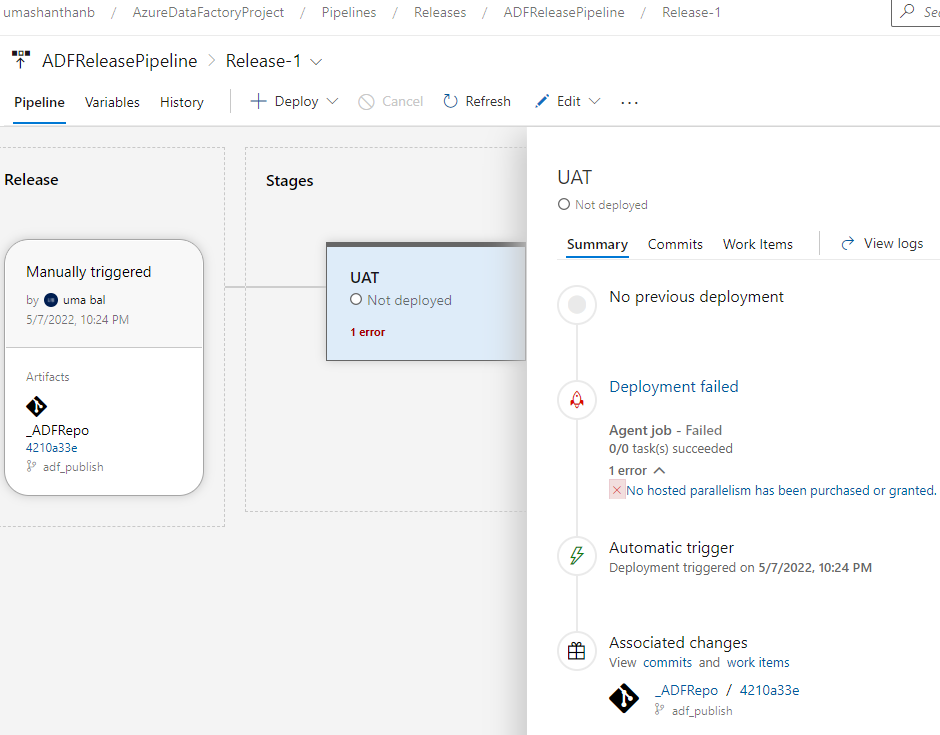Viewport: 940px width, 735px height.
Task: Click the git icon beside _ADFRepo / 4210a33e
Action: point(624,698)
